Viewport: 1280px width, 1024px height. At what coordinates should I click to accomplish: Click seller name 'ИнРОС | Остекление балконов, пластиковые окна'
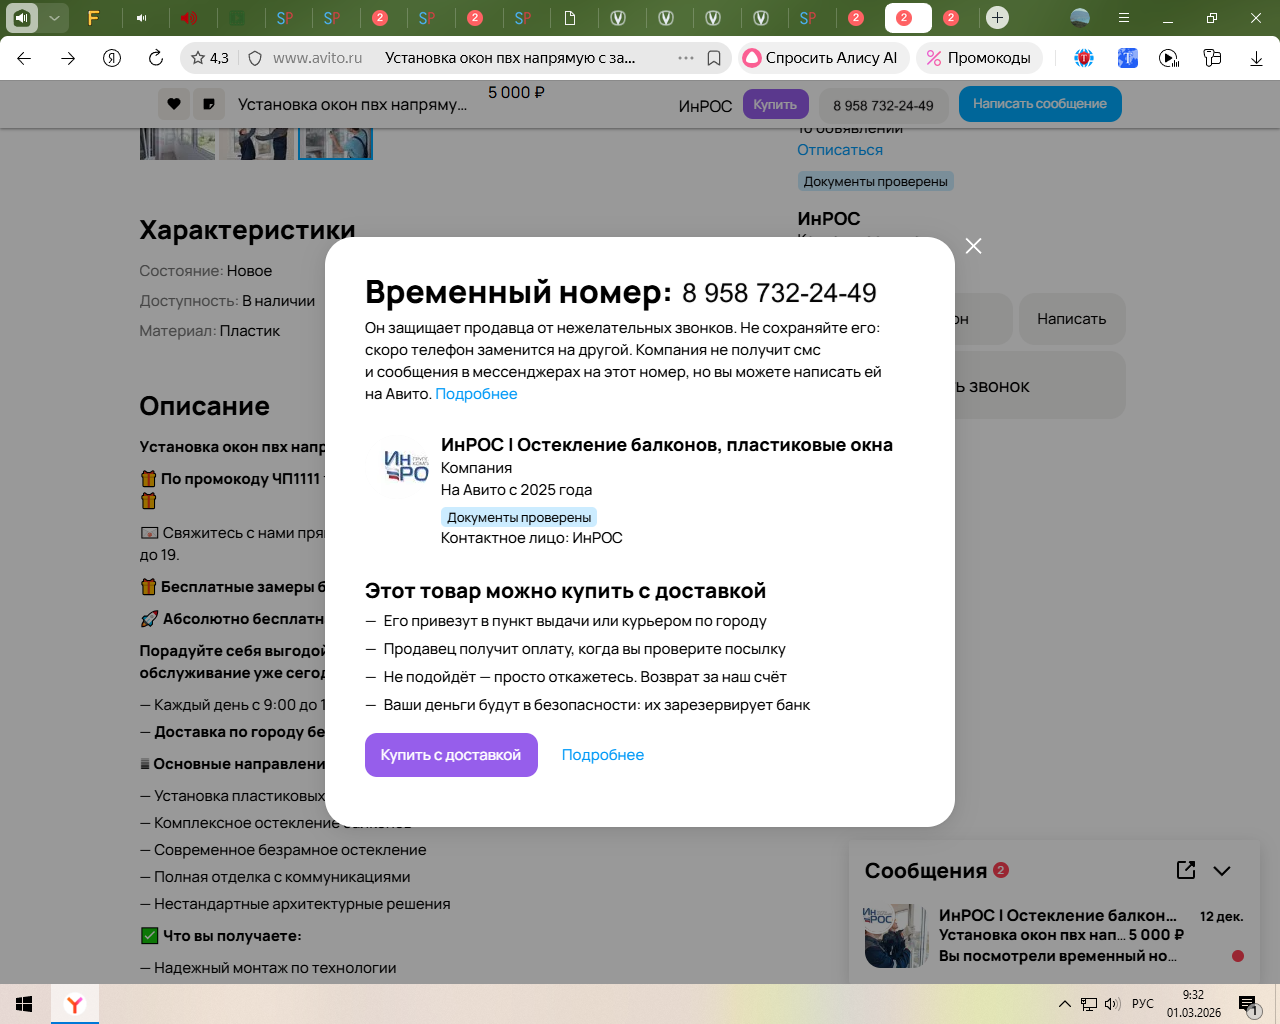pyautogui.click(x=667, y=445)
